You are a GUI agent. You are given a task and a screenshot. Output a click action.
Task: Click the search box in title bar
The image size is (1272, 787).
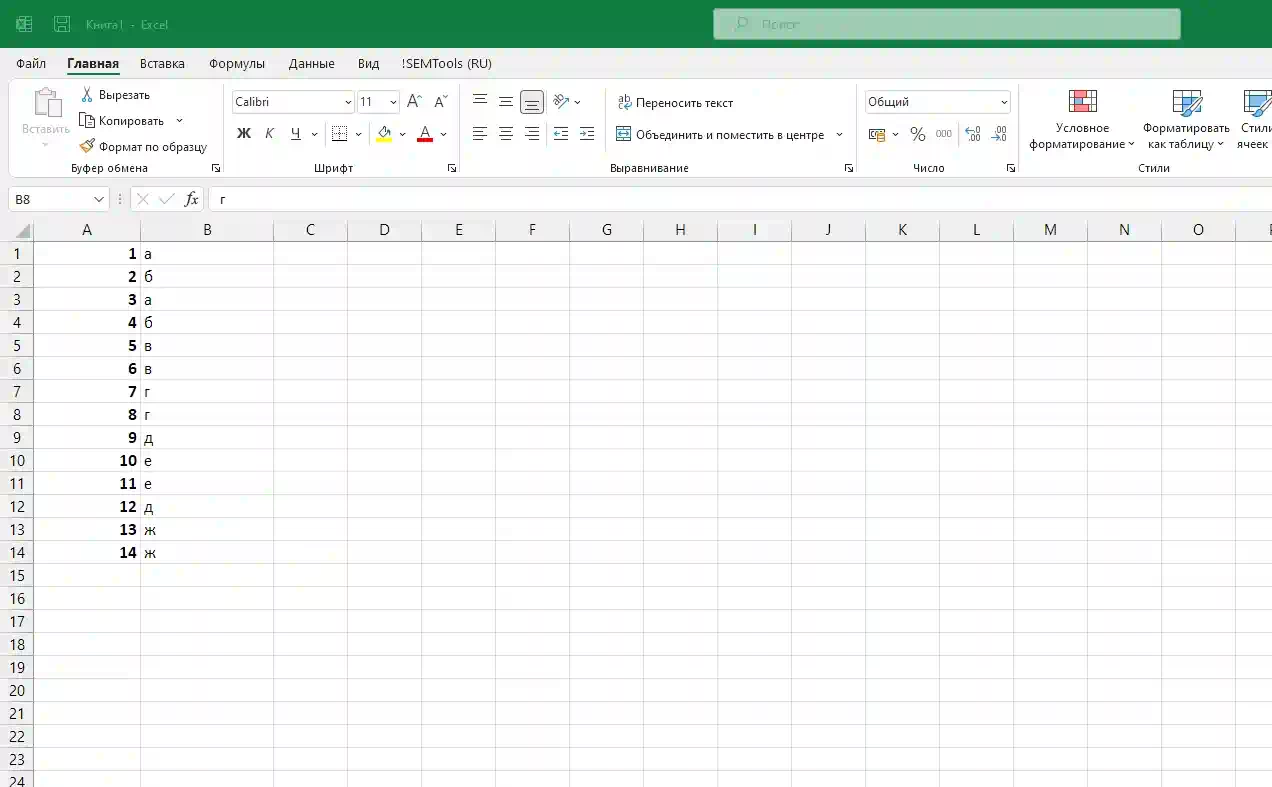946,24
